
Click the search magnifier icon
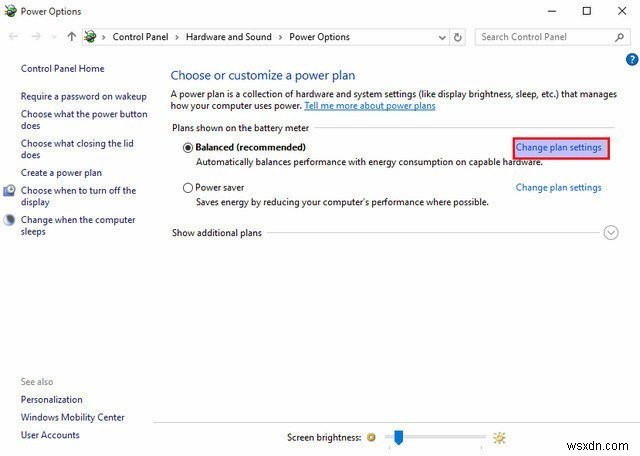(619, 37)
